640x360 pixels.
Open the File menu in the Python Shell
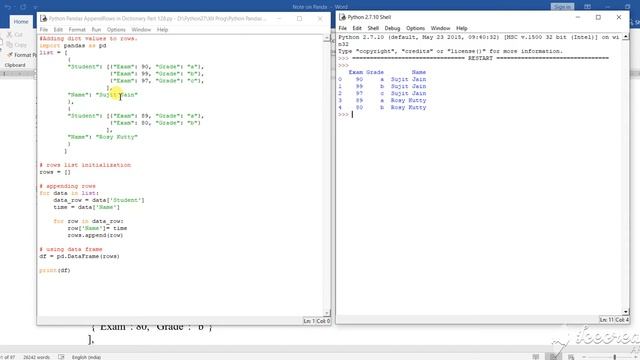tap(342, 28)
